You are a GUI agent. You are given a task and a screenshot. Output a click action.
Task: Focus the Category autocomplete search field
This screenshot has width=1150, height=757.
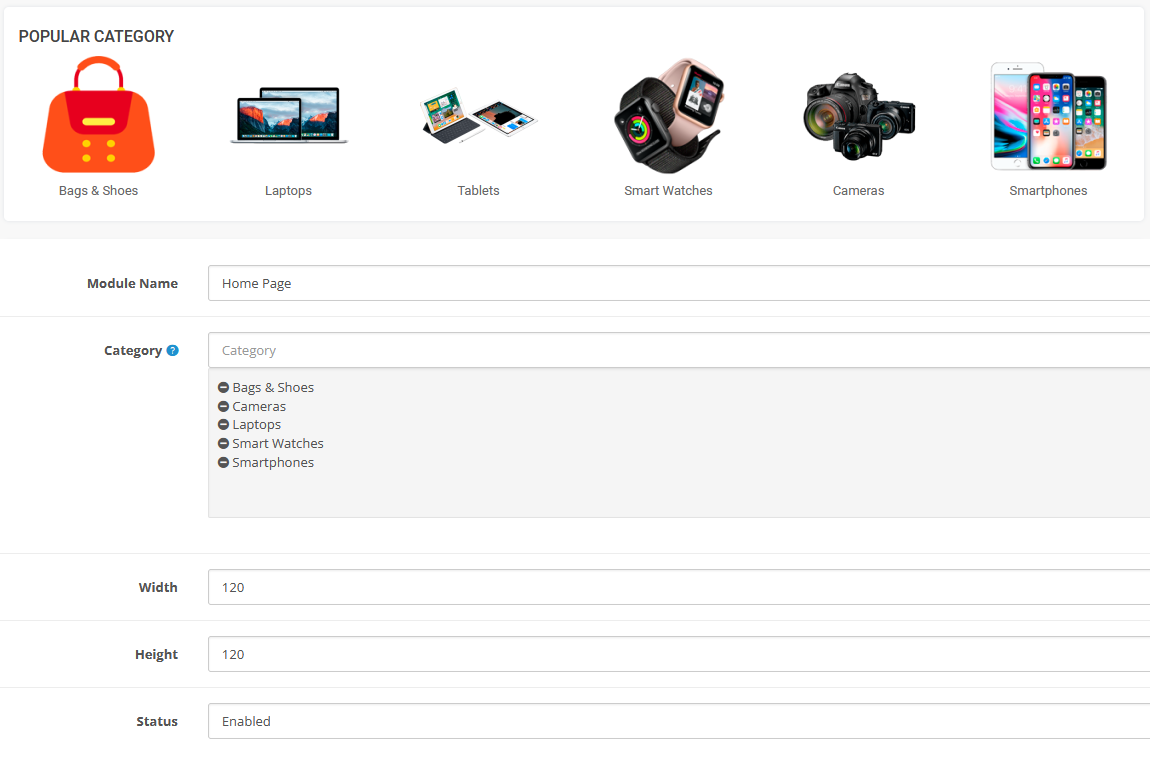coord(678,351)
